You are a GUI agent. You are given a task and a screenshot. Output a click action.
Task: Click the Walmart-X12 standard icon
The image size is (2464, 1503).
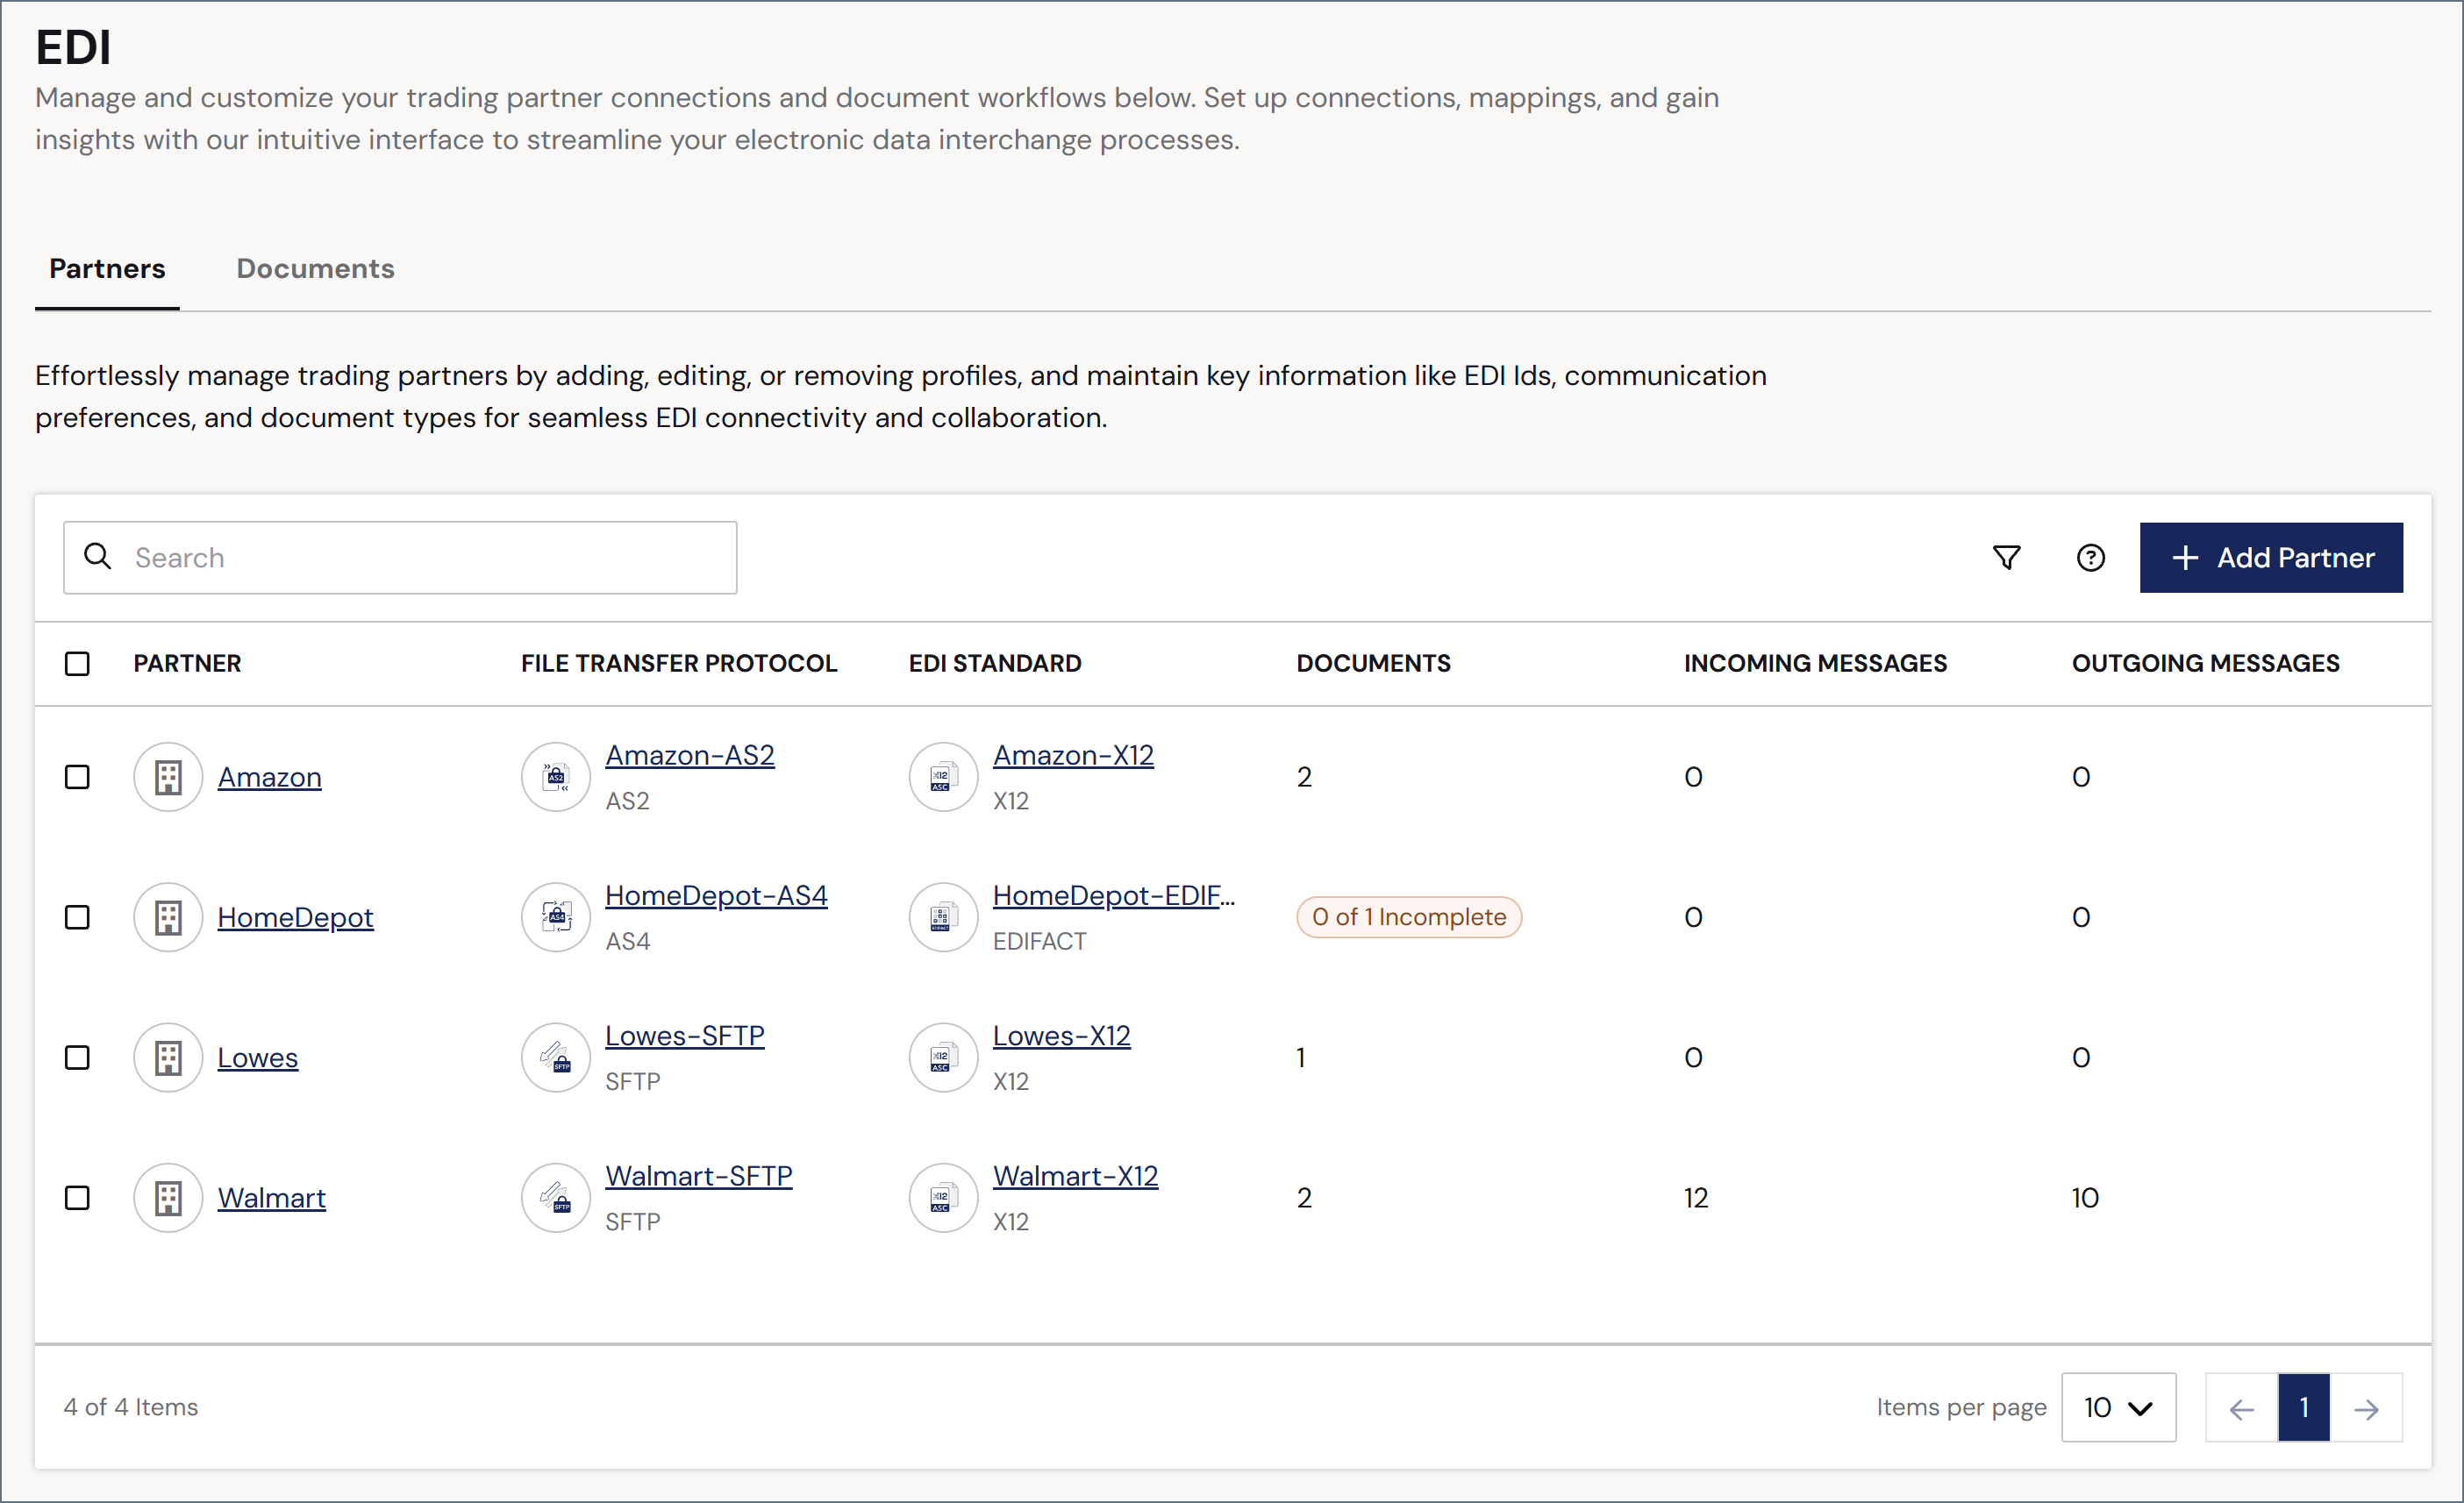click(x=943, y=1197)
